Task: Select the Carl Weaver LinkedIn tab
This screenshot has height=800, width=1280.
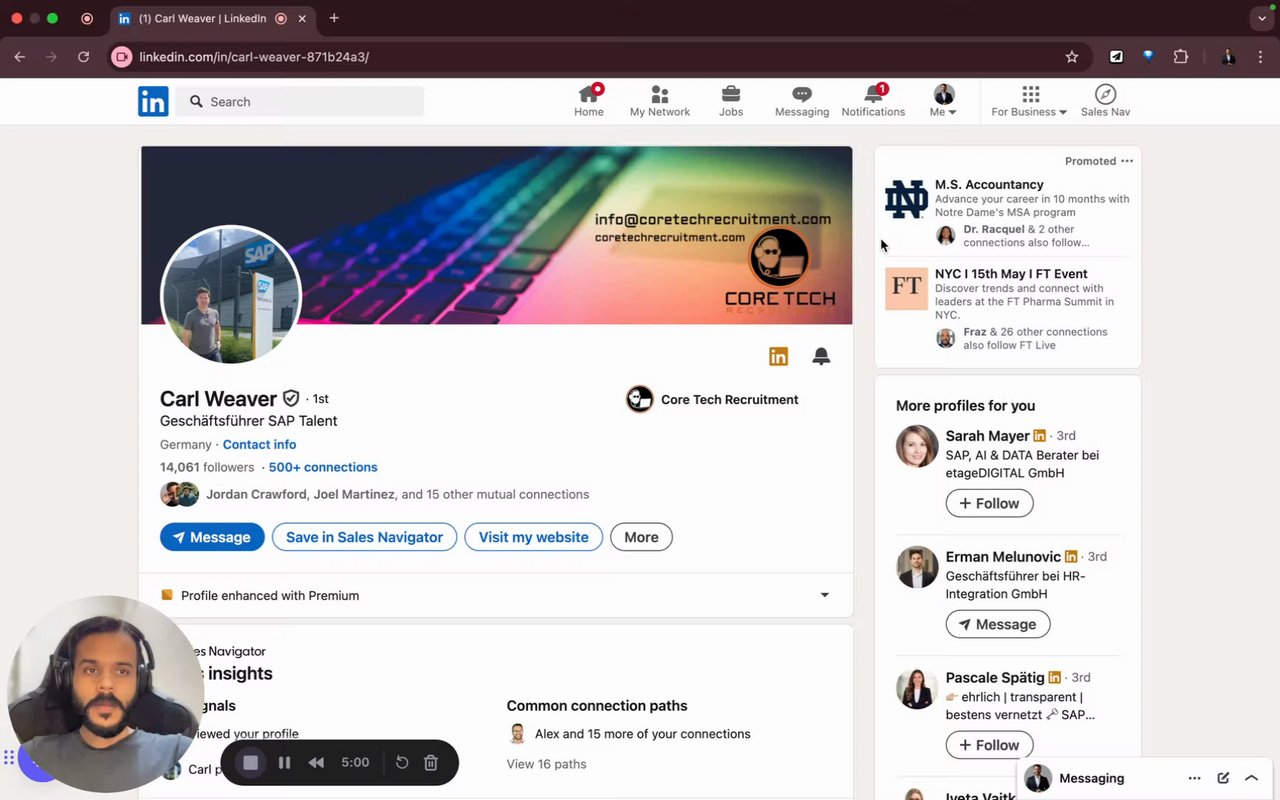Action: (210, 18)
